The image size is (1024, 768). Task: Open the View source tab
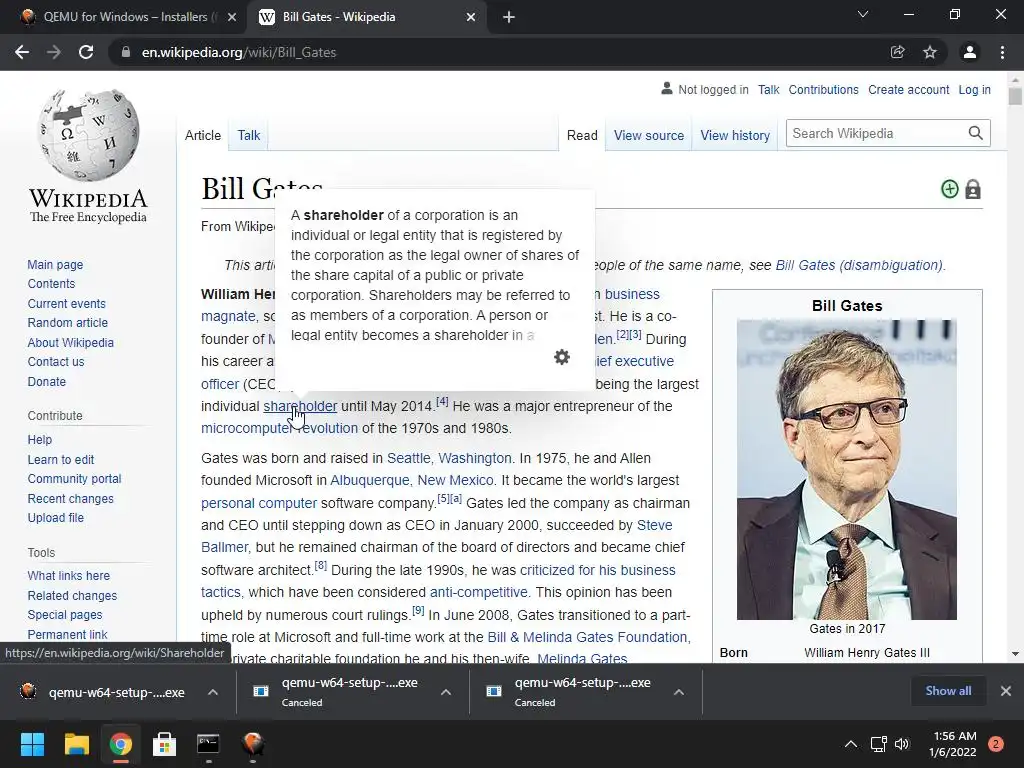point(648,135)
